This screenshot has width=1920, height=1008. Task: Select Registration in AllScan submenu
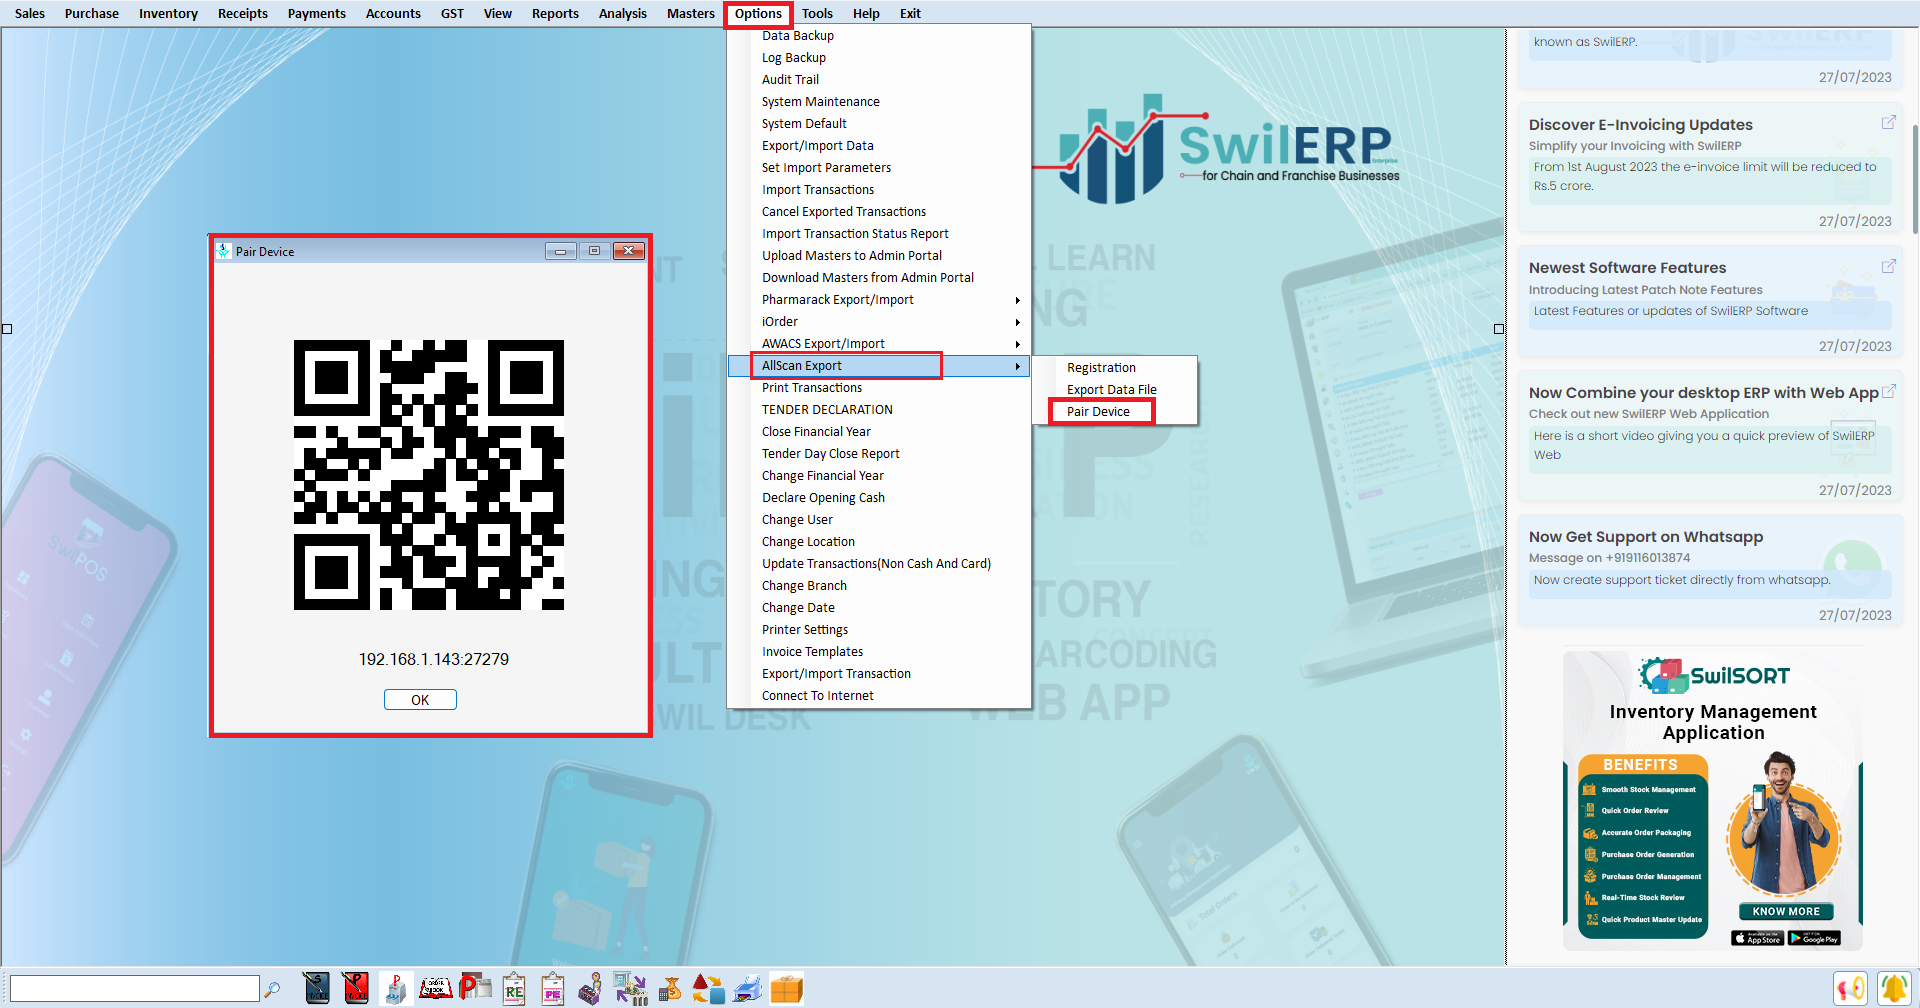point(1101,367)
